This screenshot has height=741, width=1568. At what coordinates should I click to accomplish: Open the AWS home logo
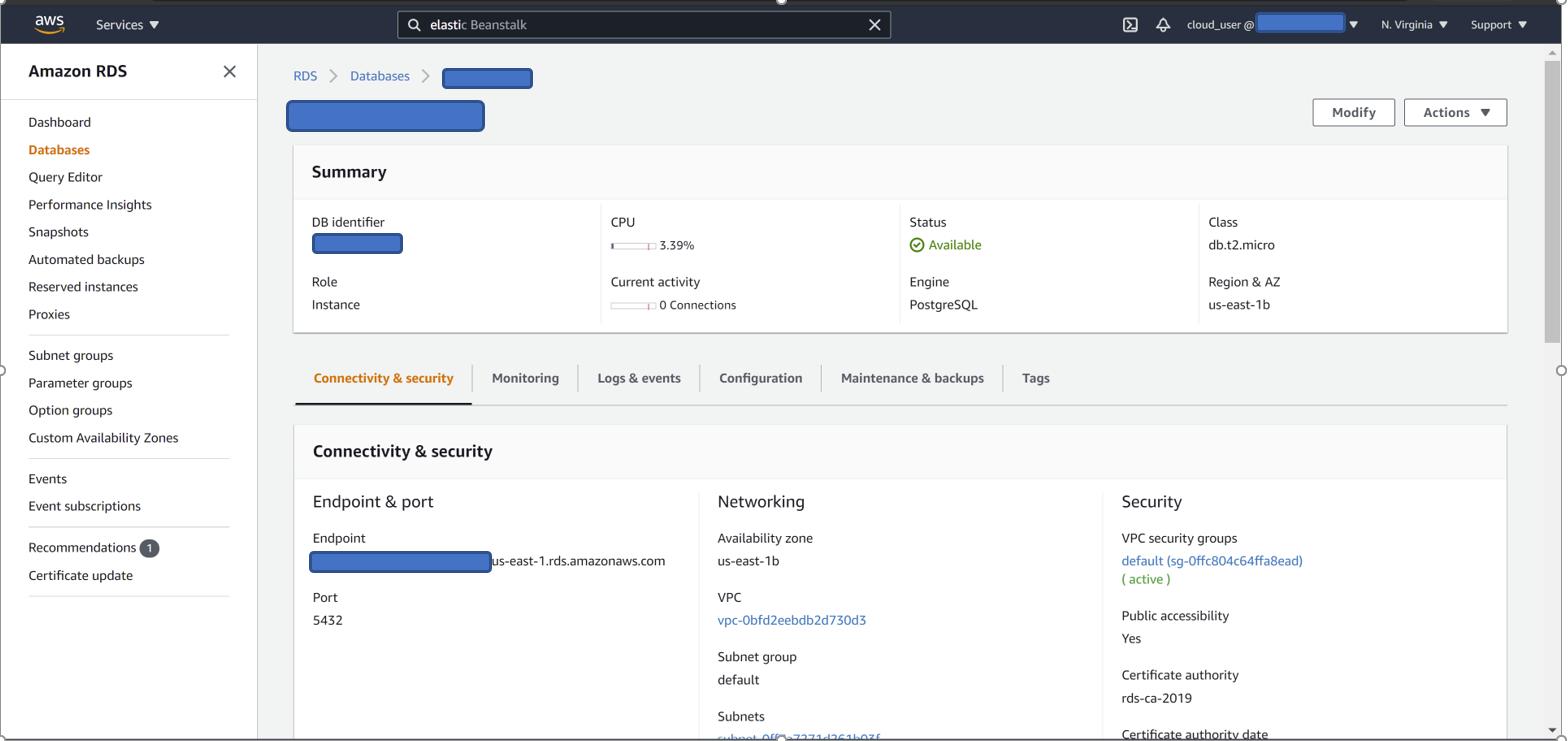[49, 24]
